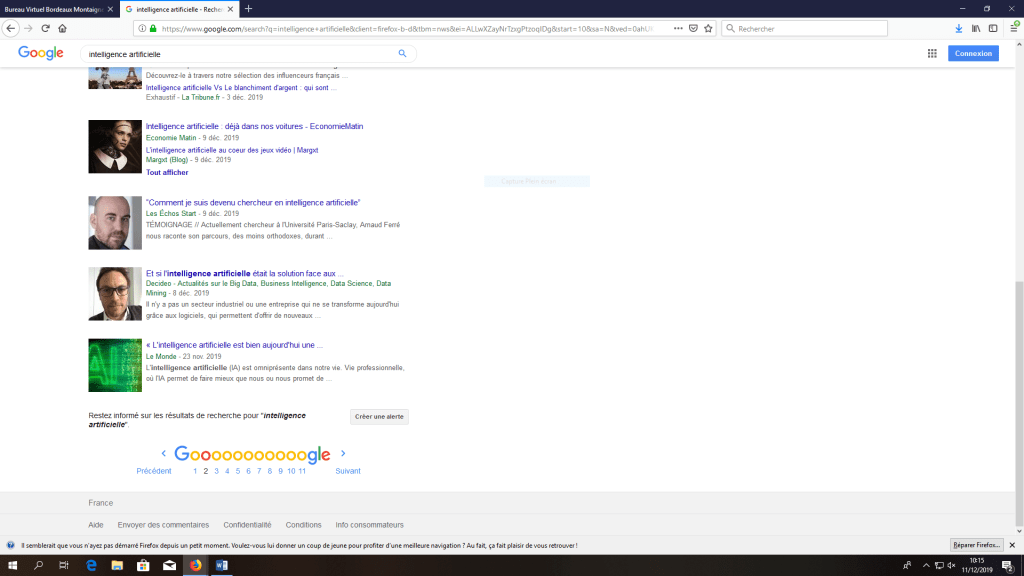The width and height of the screenshot is (1024, 576).
Task: Open the Les Échos Start article thumbnail
Action: click(115, 222)
